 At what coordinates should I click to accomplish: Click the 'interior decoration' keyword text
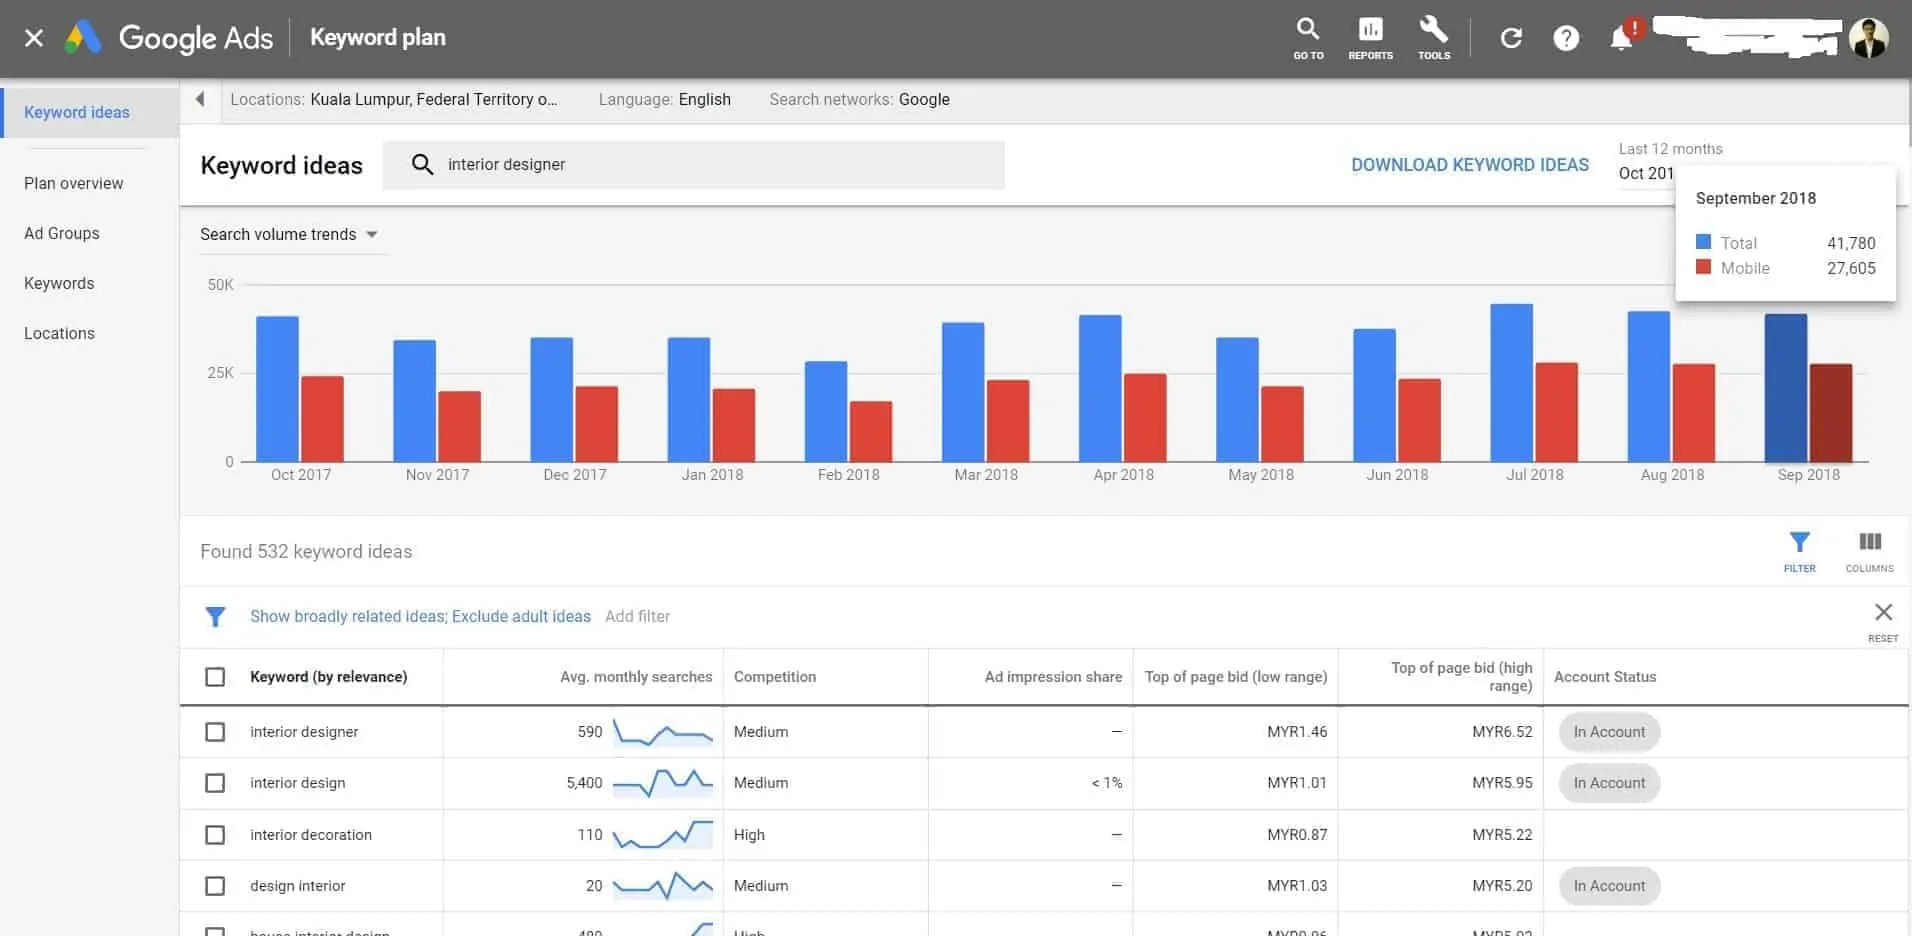click(311, 834)
